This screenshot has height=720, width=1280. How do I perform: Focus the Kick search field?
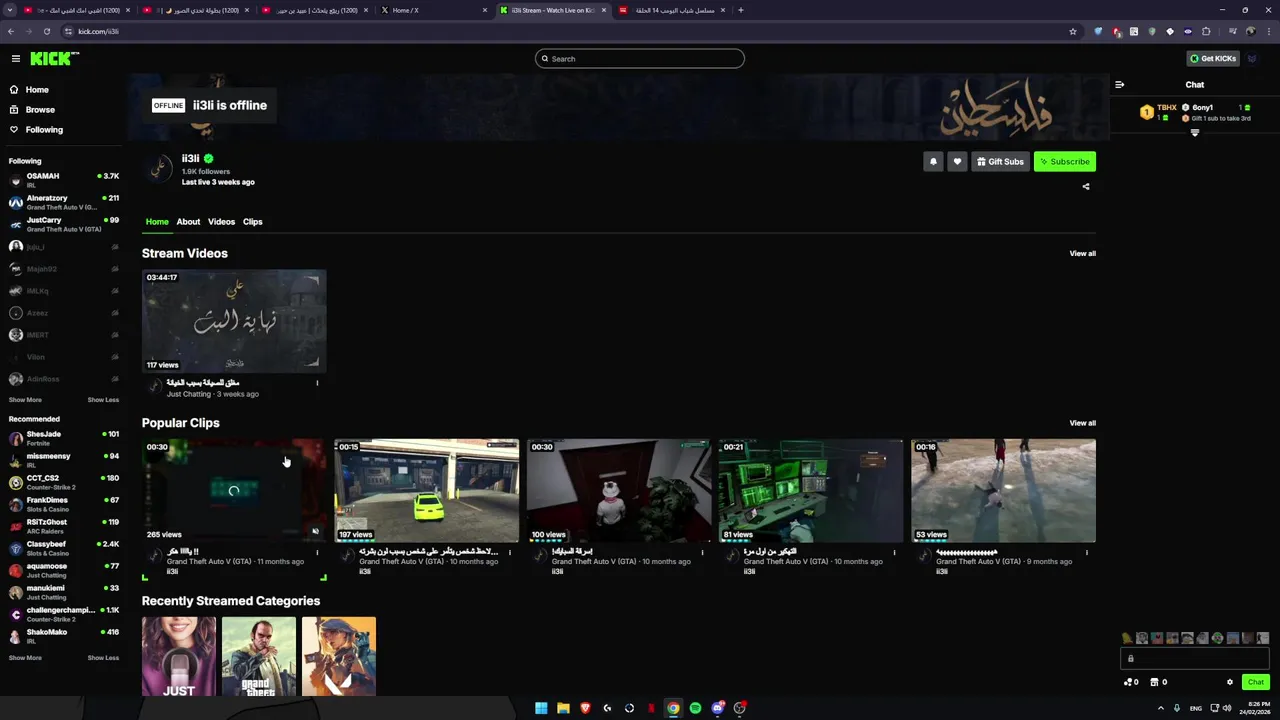tap(640, 59)
